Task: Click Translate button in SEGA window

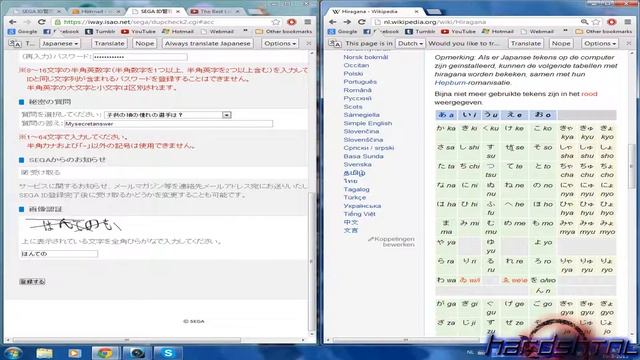Action: coord(109,43)
